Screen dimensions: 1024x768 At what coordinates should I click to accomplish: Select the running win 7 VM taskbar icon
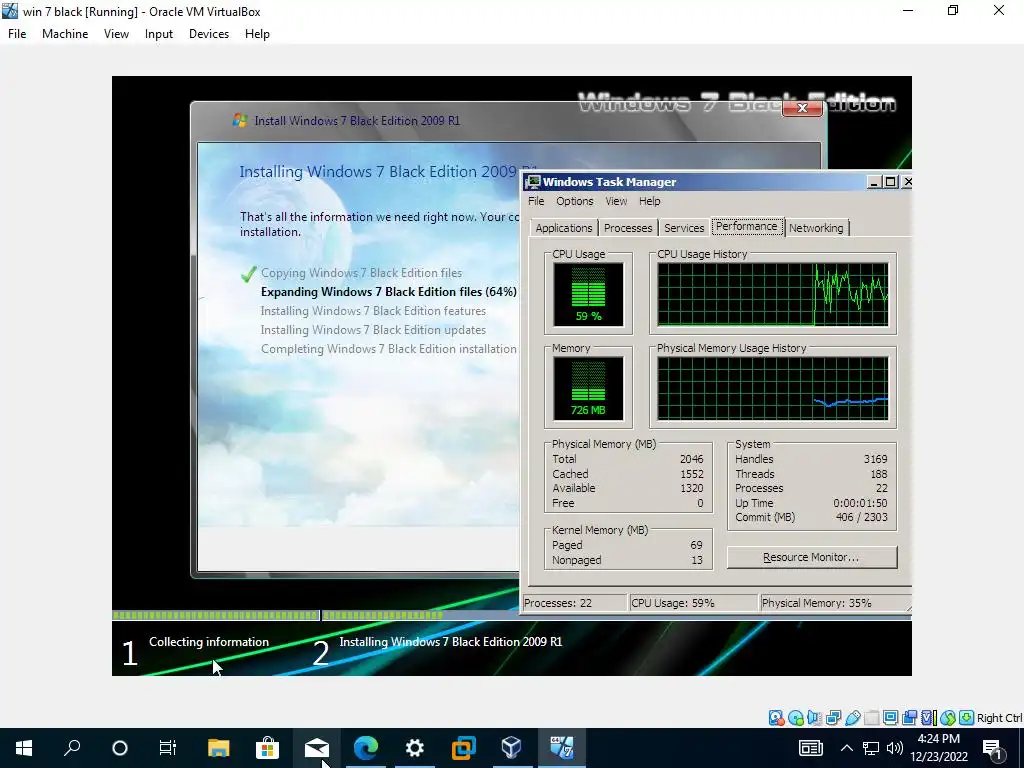pyautogui.click(x=562, y=748)
